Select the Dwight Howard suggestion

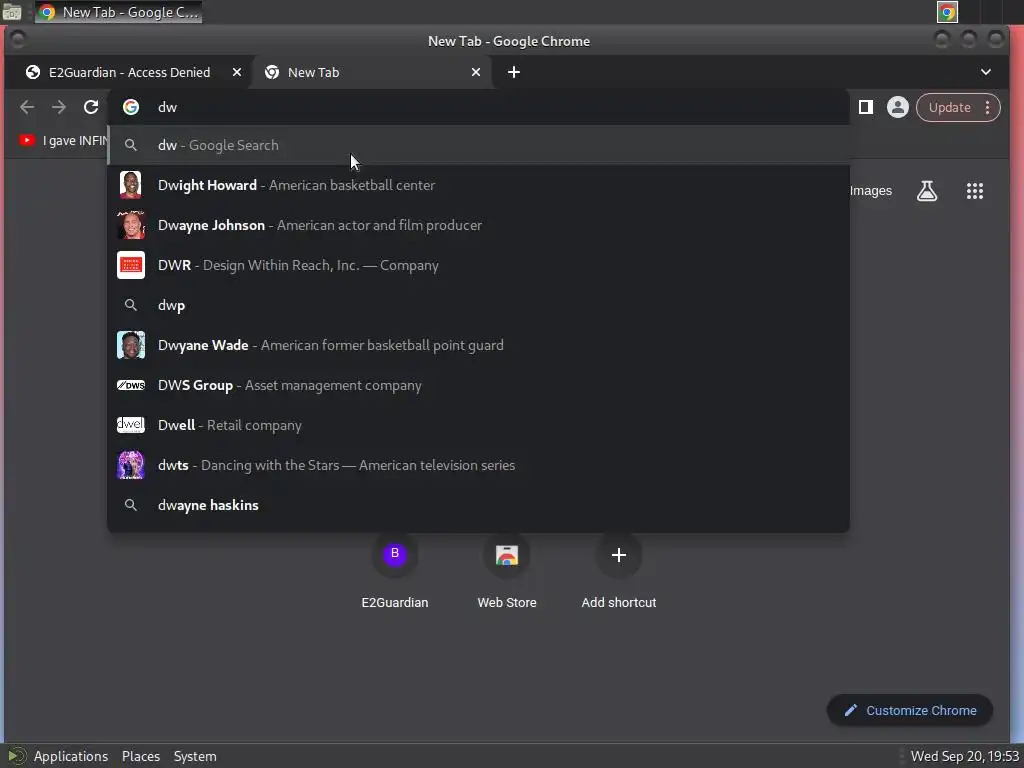point(478,185)
